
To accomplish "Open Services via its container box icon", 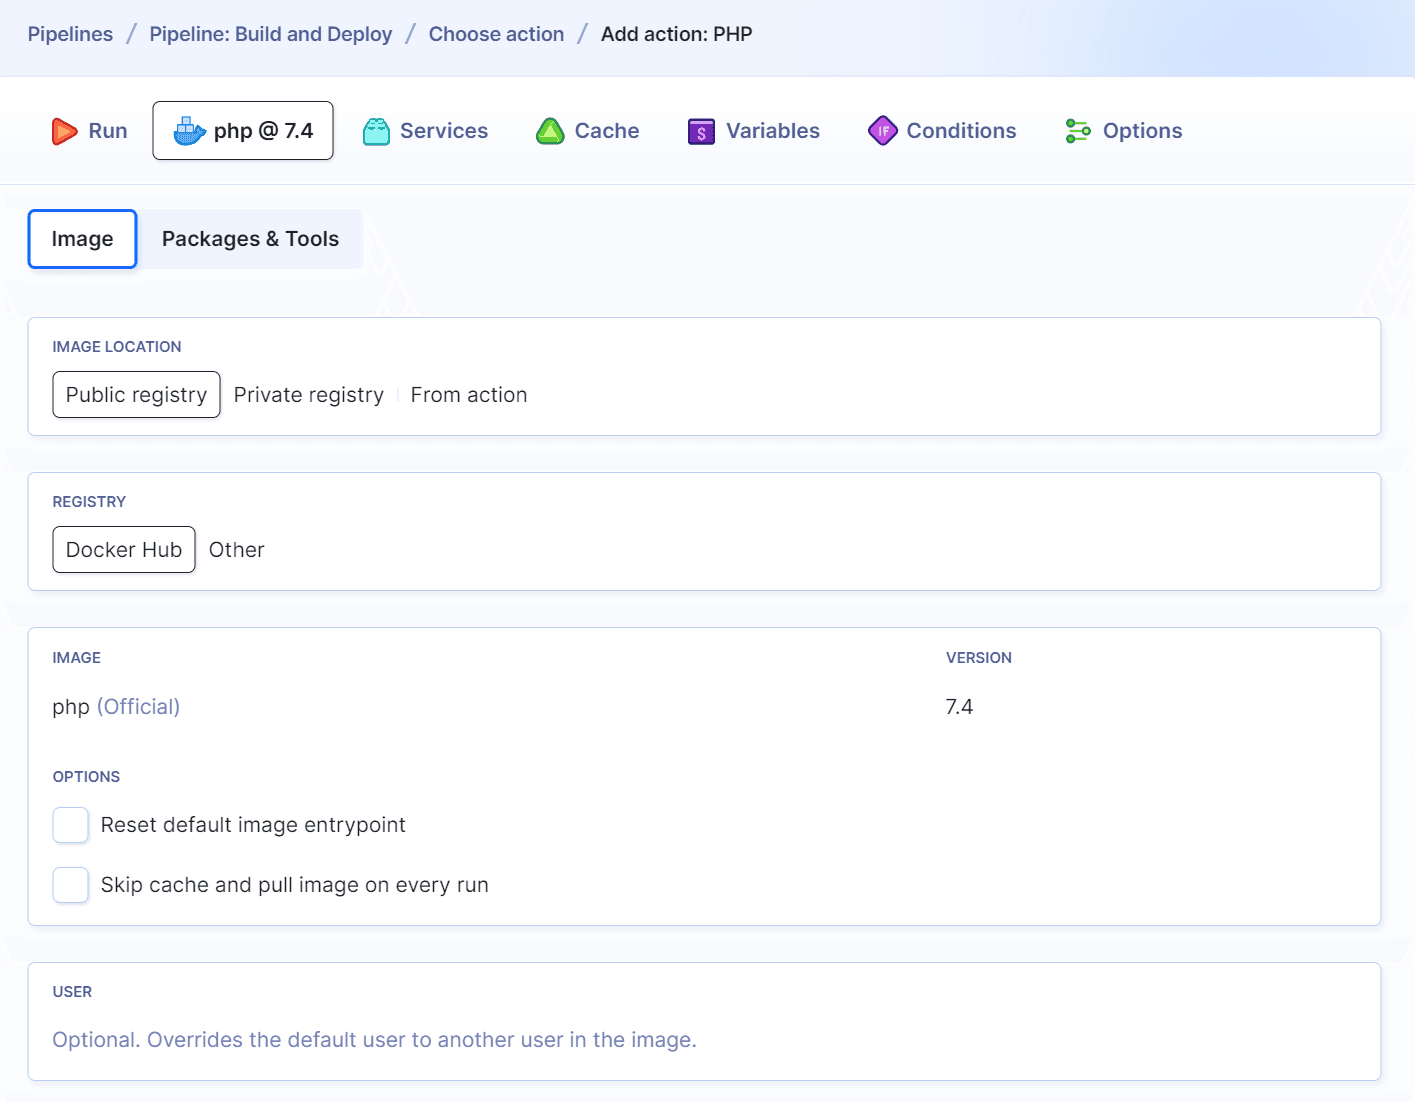I will tap(376, 130).
